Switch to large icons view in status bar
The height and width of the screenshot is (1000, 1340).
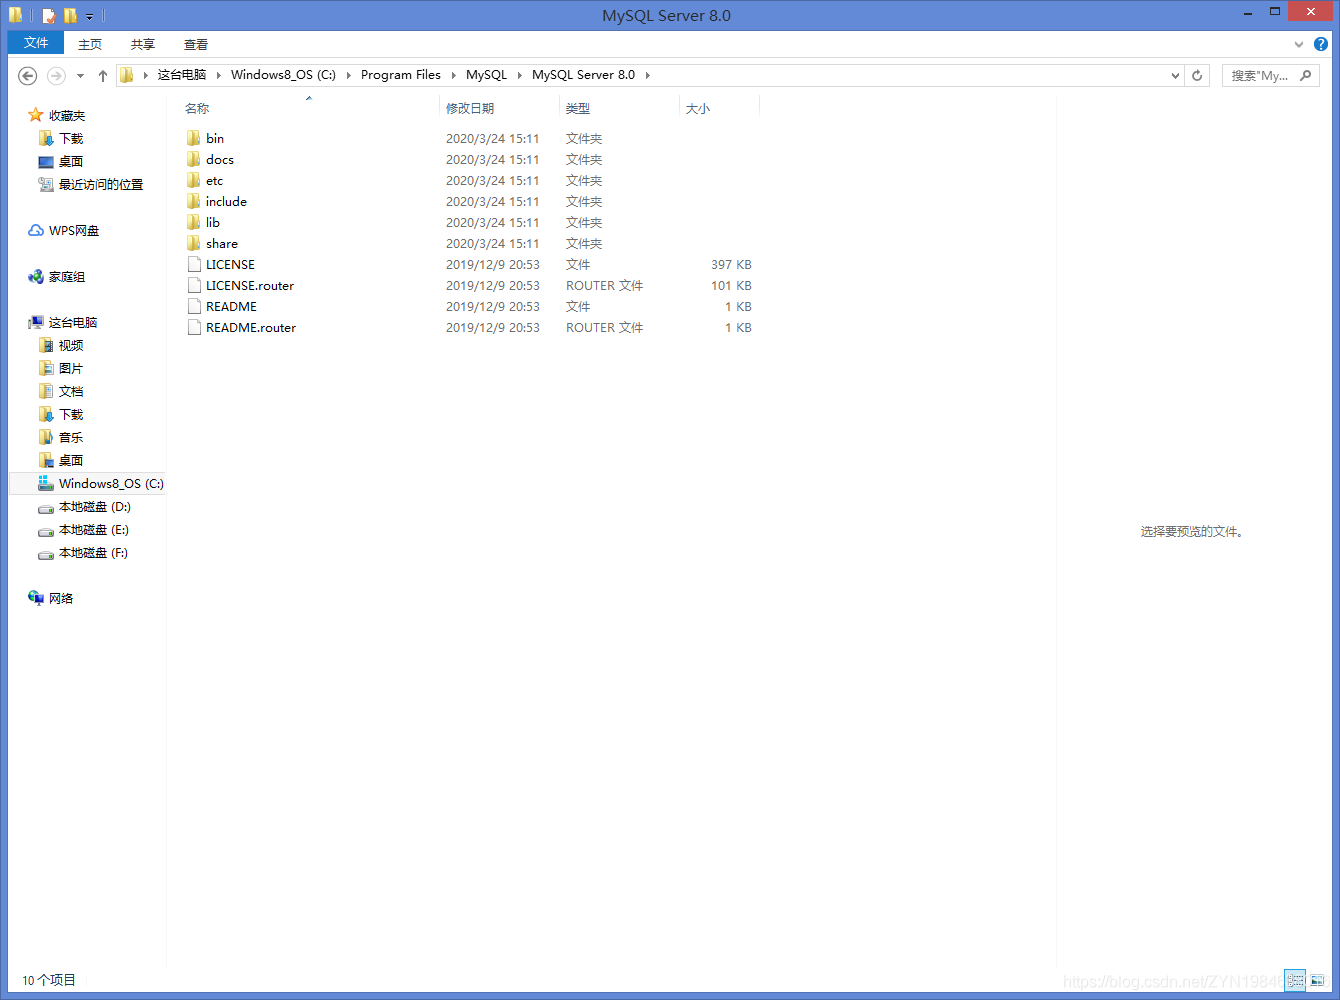pos(1318,980)
